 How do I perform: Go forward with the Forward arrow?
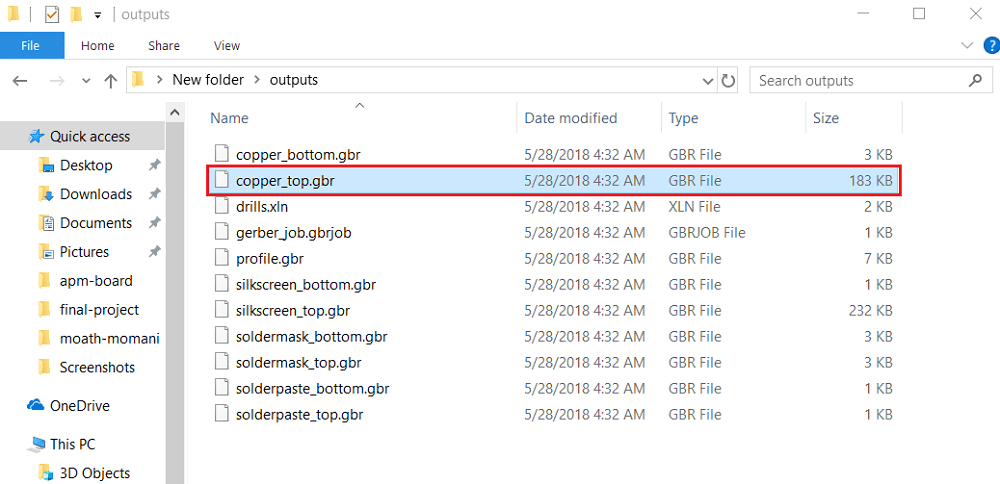point(57,81)
